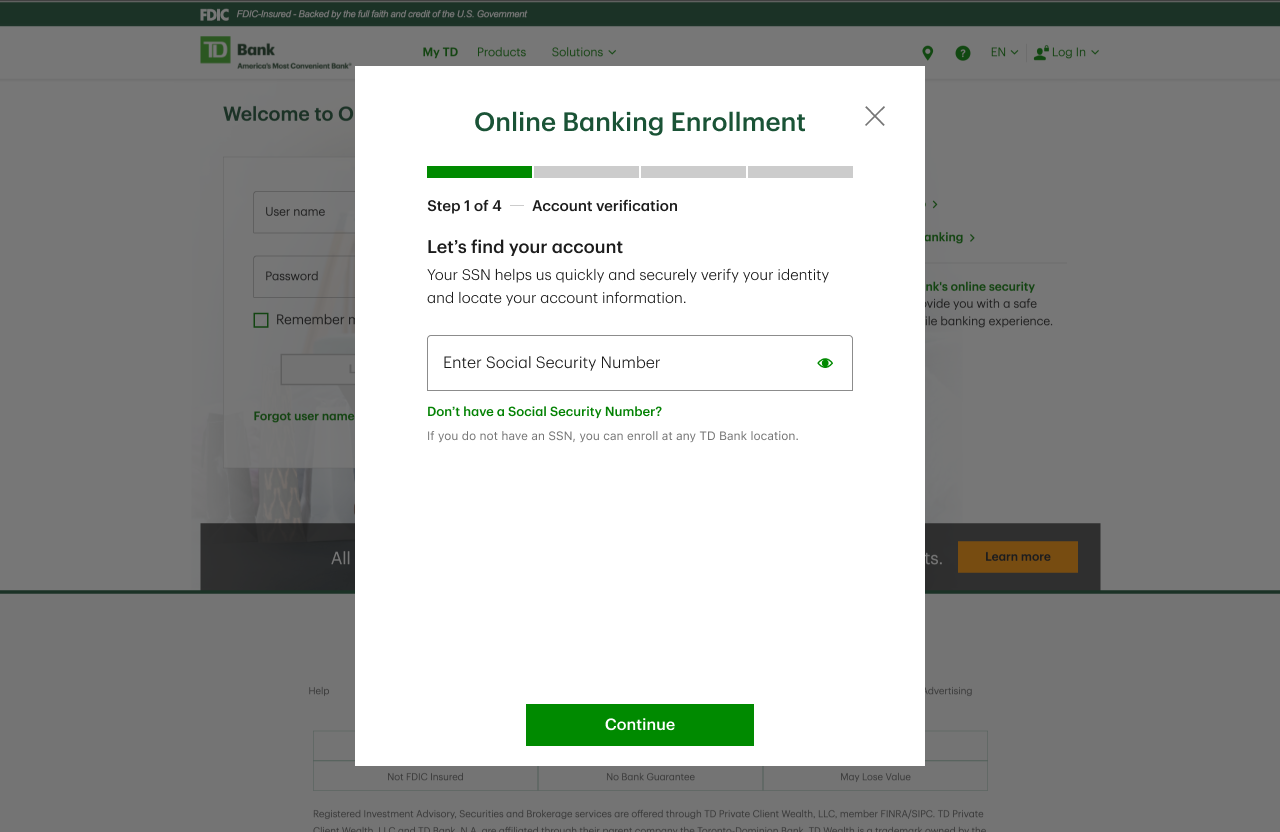This screenshot has width=1280, height=832.
Task: Check the Remember me checkbox
Action: click(261, 320)
